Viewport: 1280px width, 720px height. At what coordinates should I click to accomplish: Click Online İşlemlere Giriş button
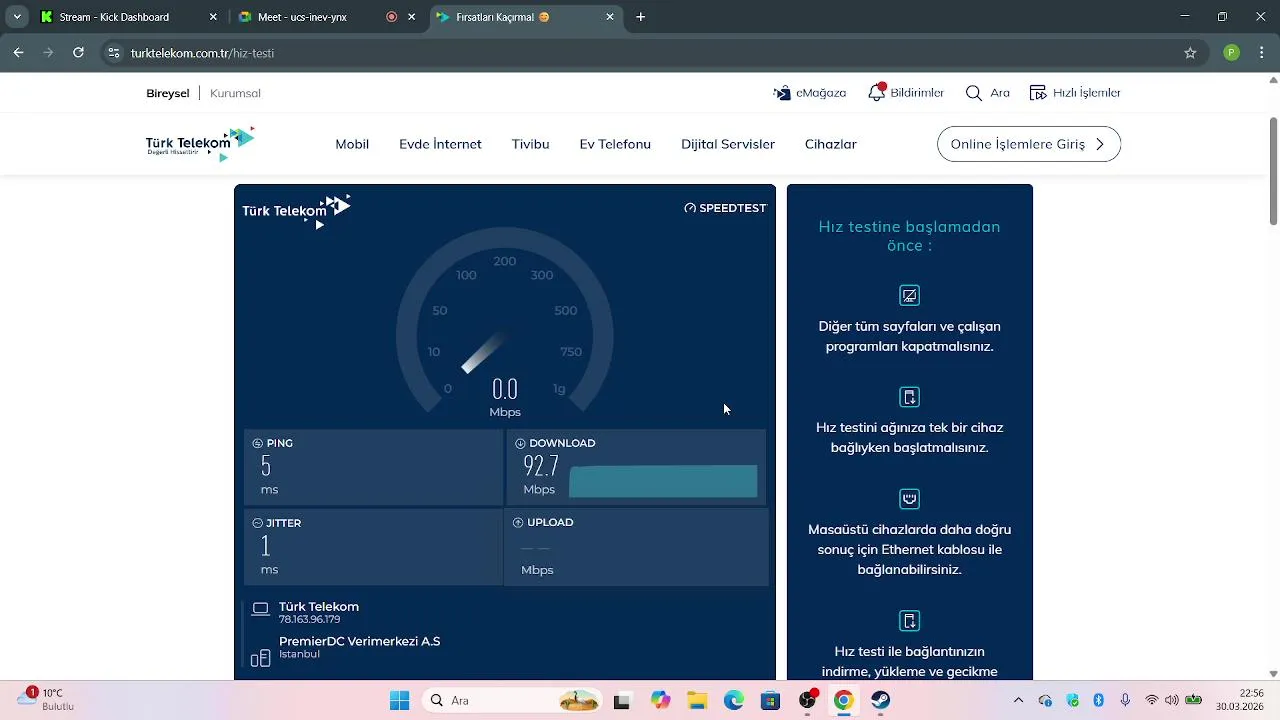coord(1028,144)
